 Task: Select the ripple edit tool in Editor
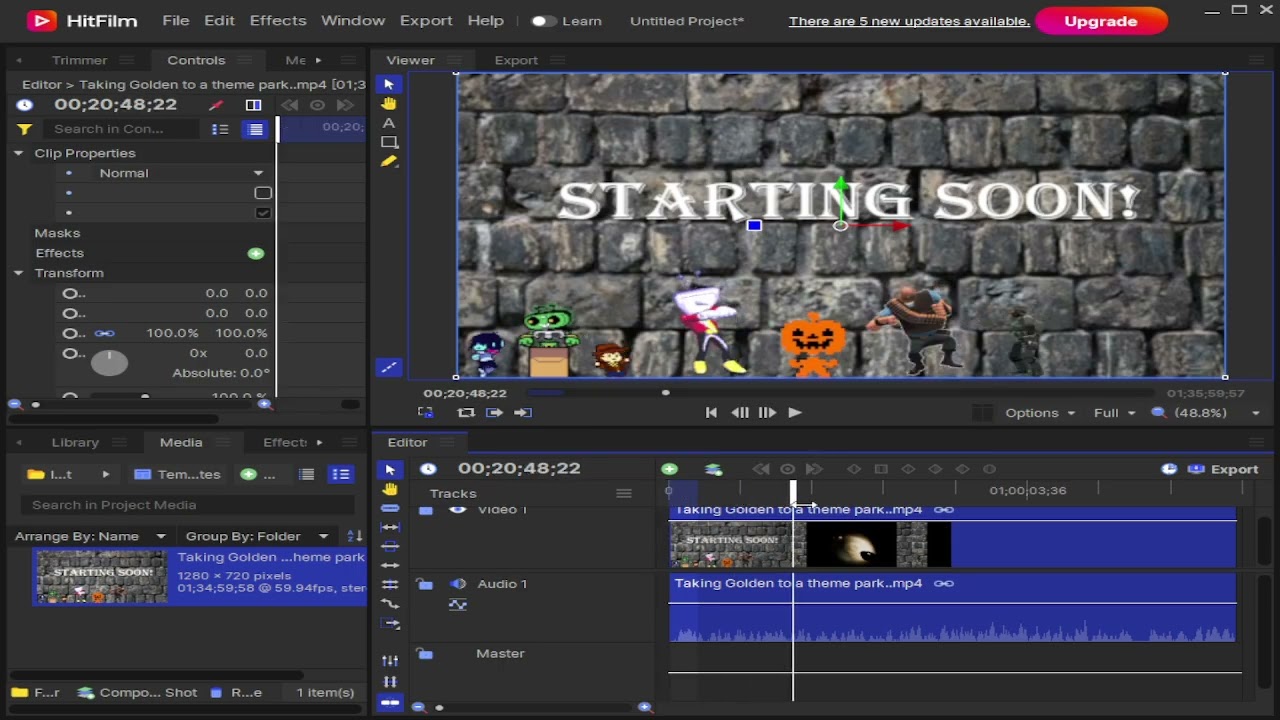(390, 565)
